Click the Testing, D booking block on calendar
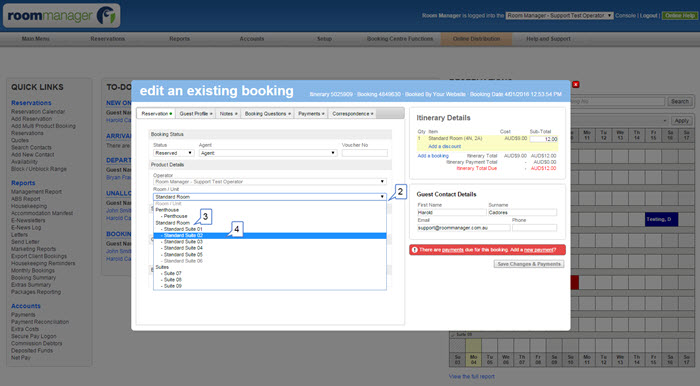Screen dimensions: 700x386 (x=661, y=219)
